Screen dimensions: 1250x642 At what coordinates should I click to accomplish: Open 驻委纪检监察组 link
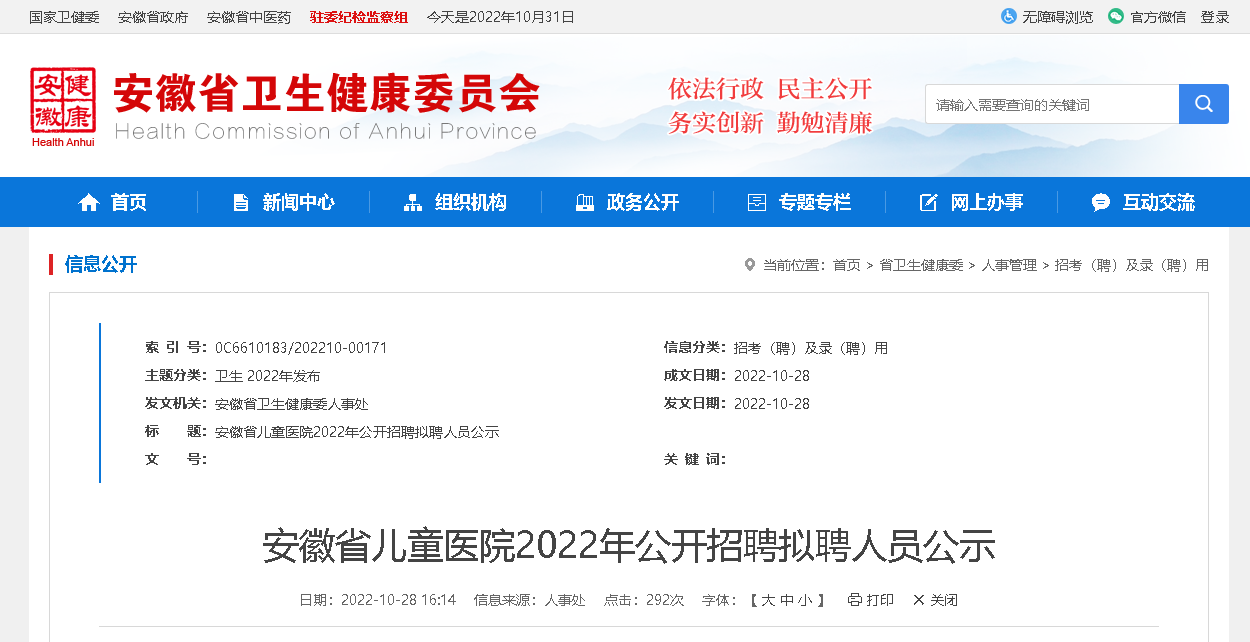tap(359, 17)
